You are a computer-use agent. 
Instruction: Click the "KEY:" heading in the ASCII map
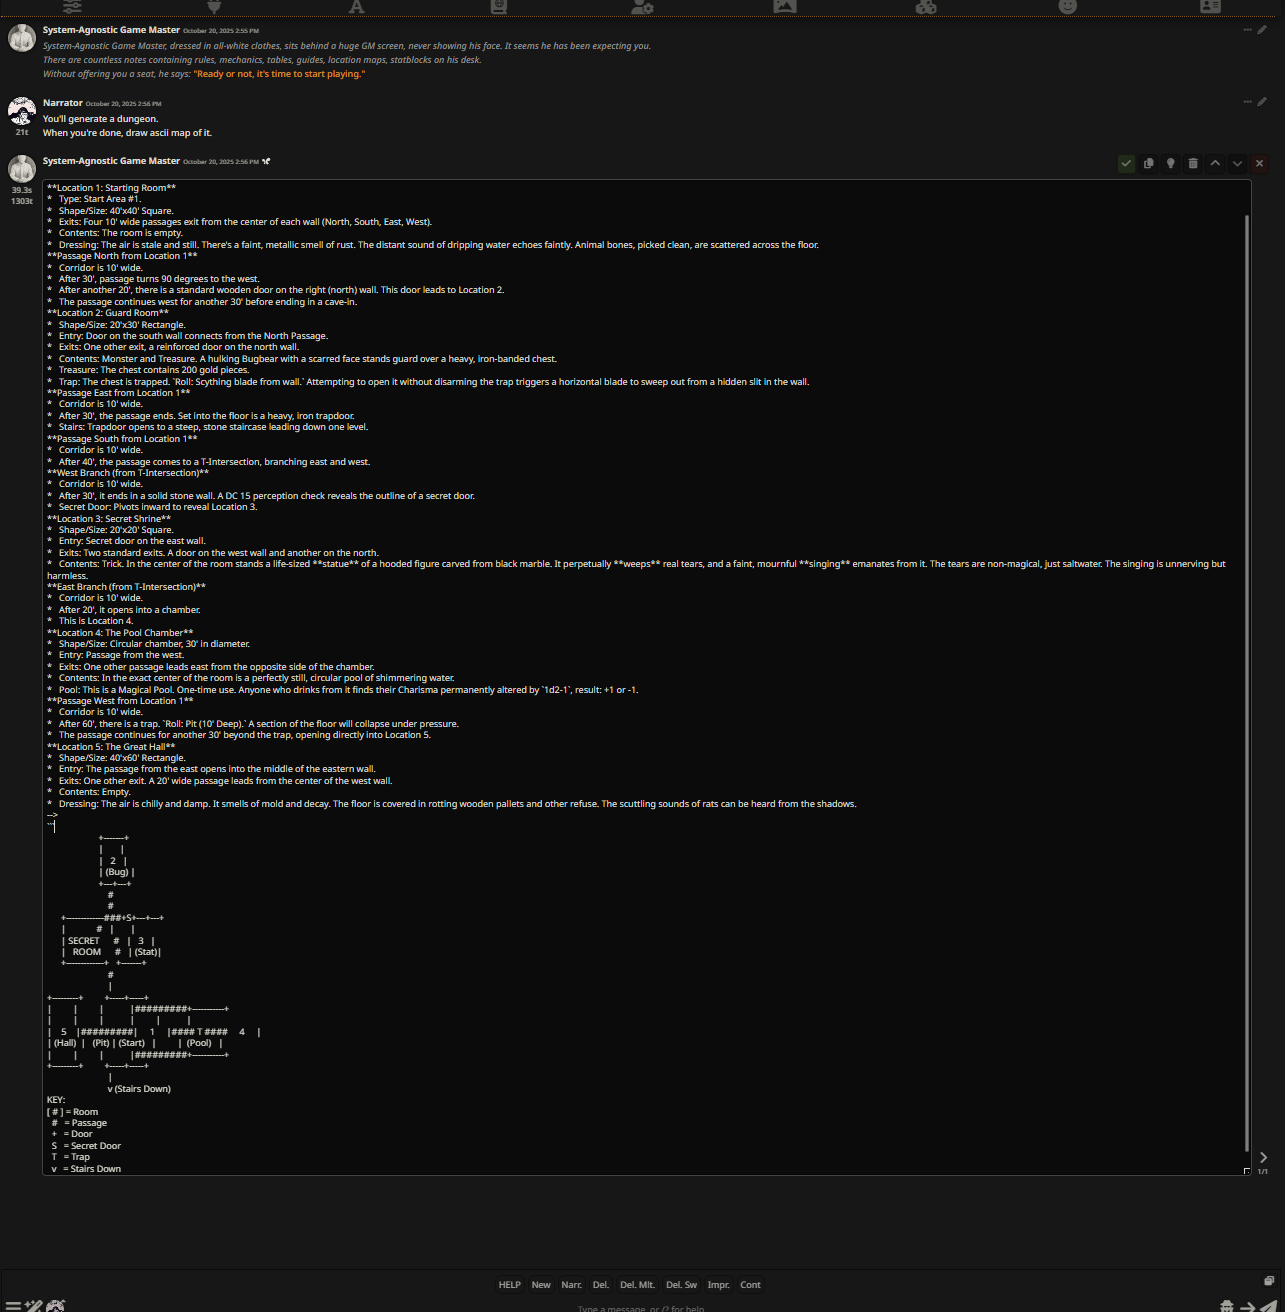[x=56, y=1100]
